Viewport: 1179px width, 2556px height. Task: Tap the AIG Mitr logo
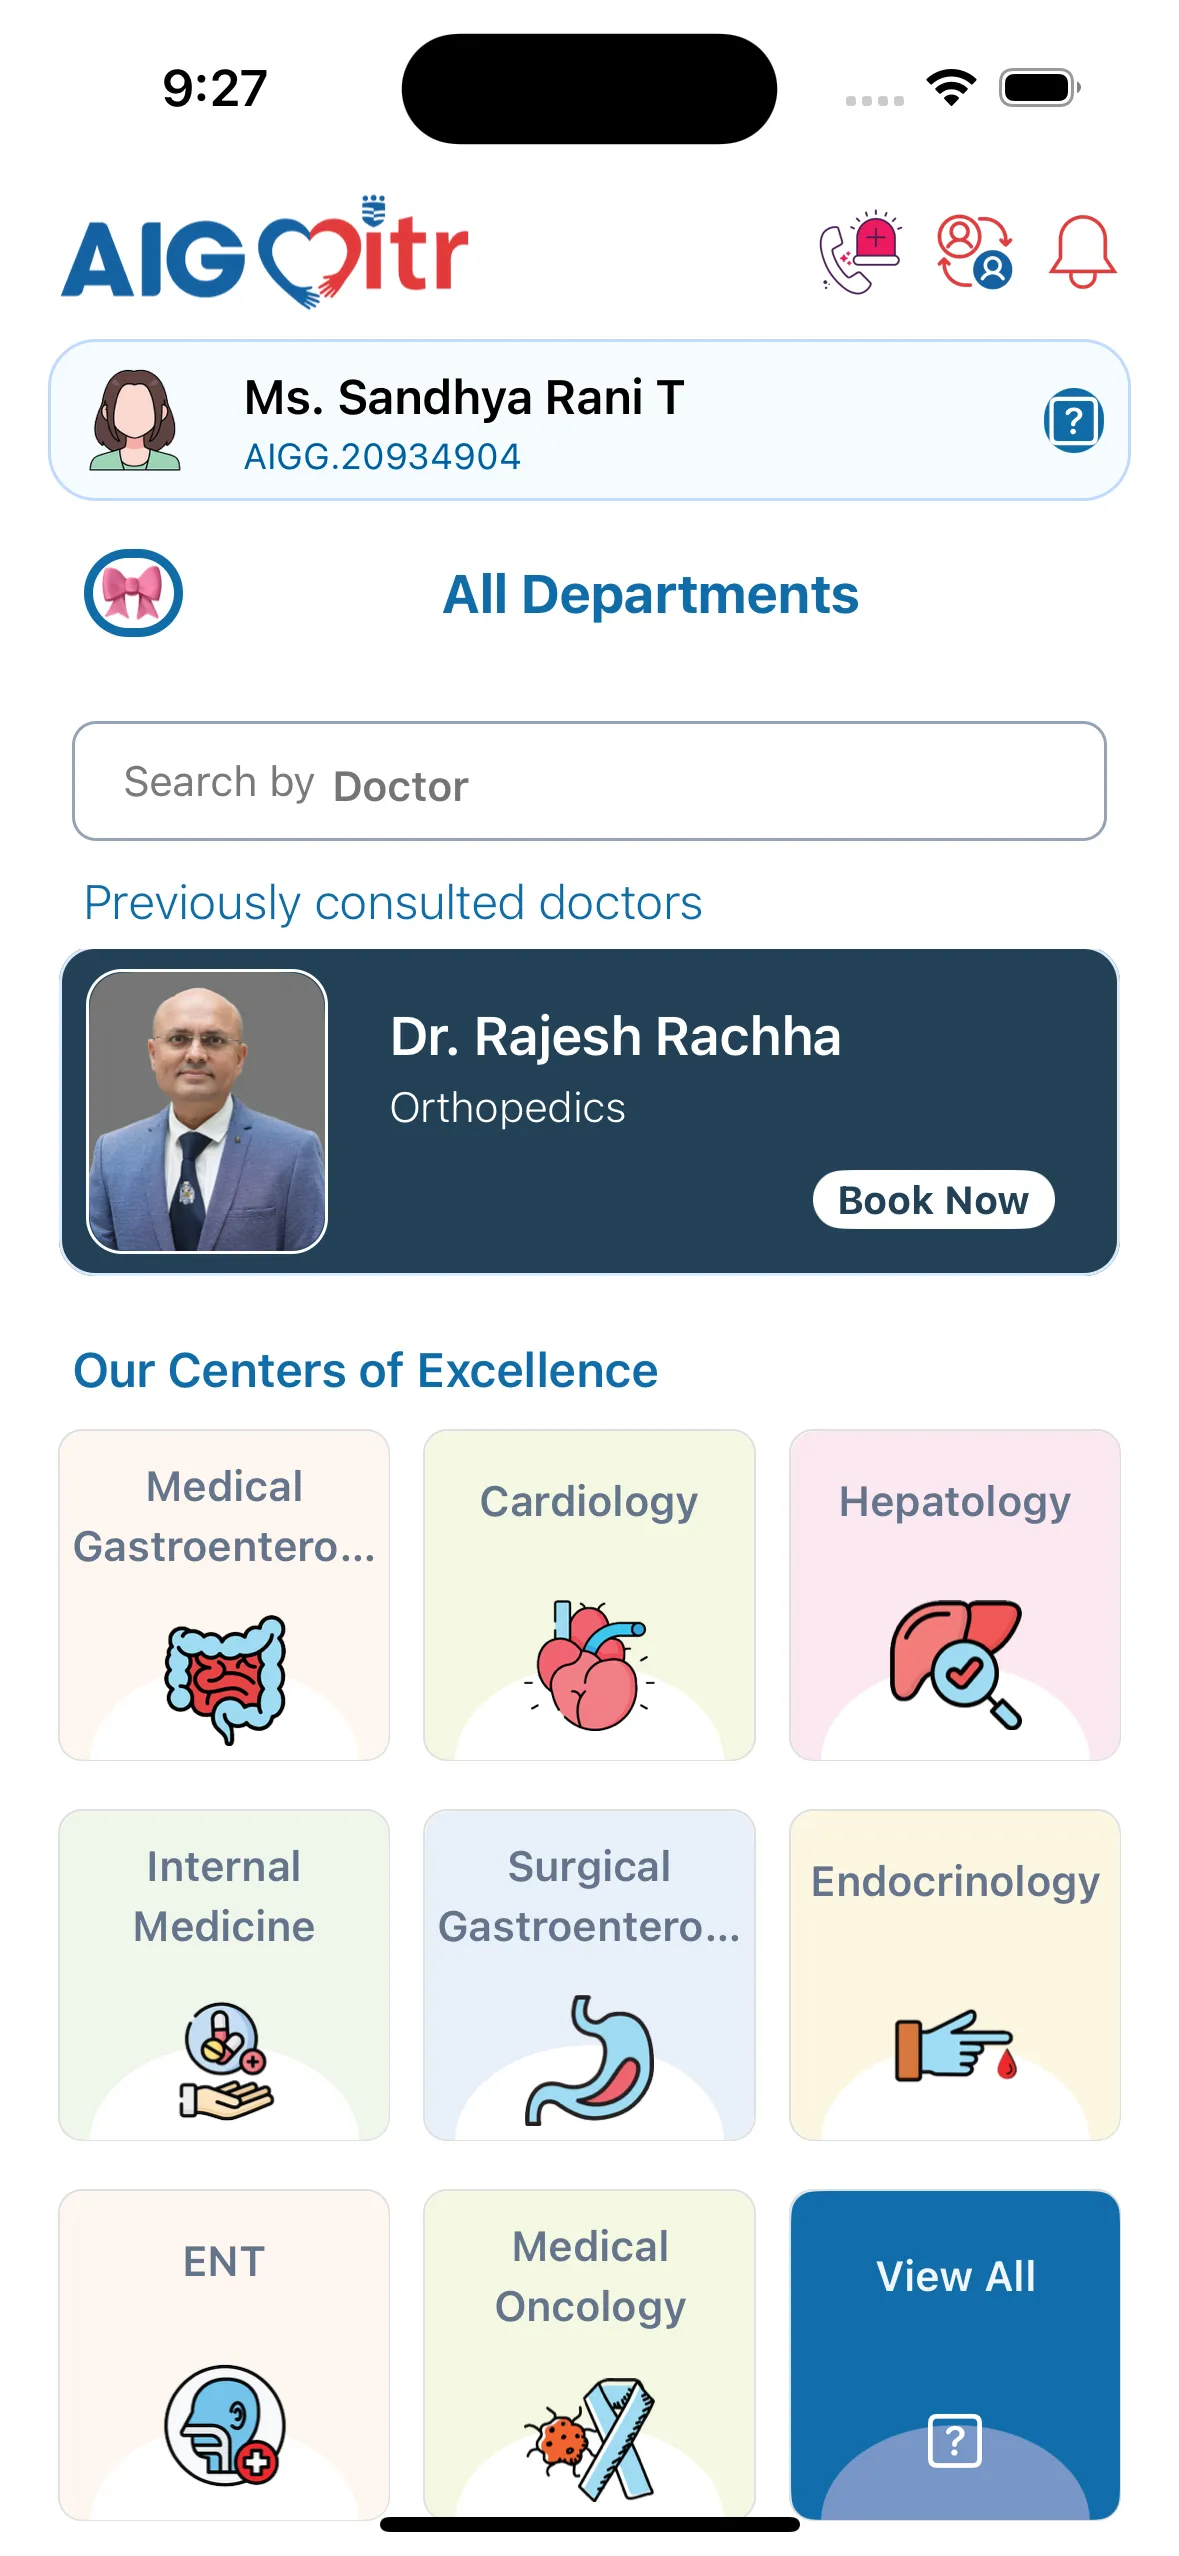pyautogui.click(x=265, y=252)
